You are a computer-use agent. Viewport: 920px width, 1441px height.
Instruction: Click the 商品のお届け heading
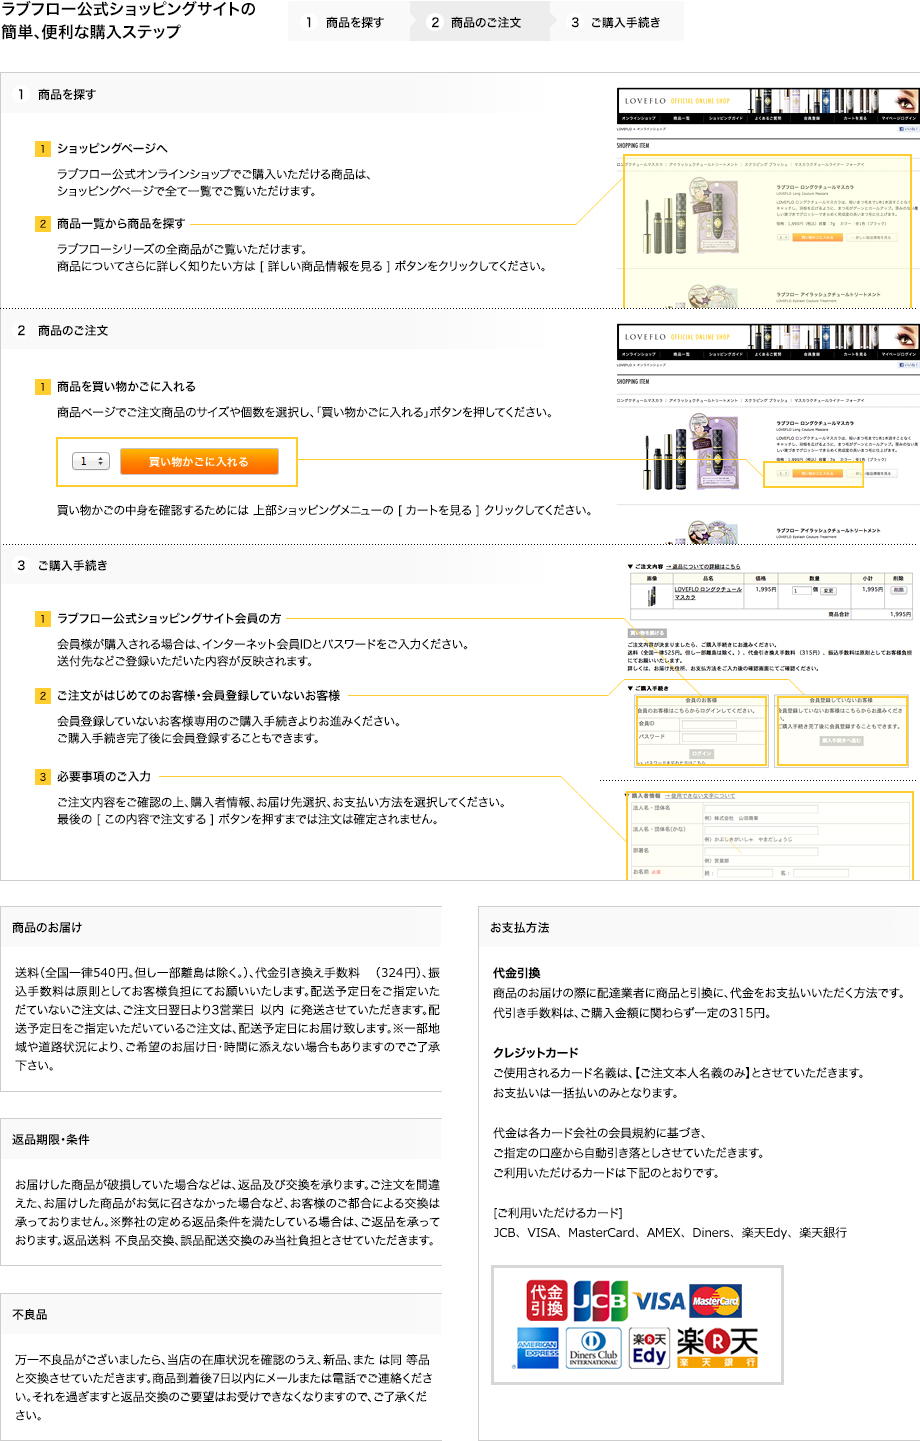[x=47, y=927]
